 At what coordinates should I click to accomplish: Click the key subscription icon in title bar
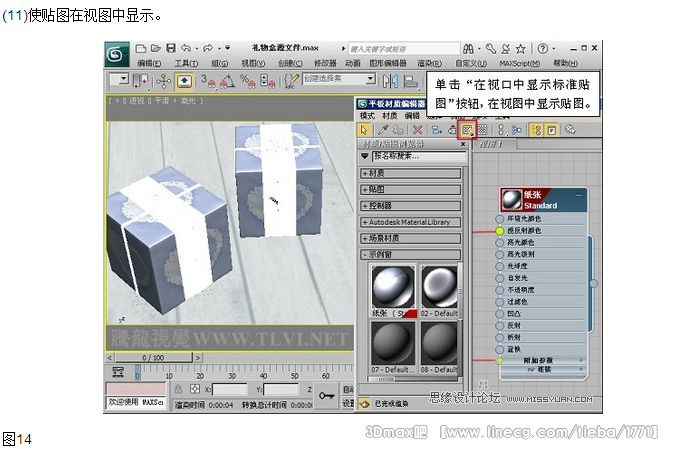point(491,49)
